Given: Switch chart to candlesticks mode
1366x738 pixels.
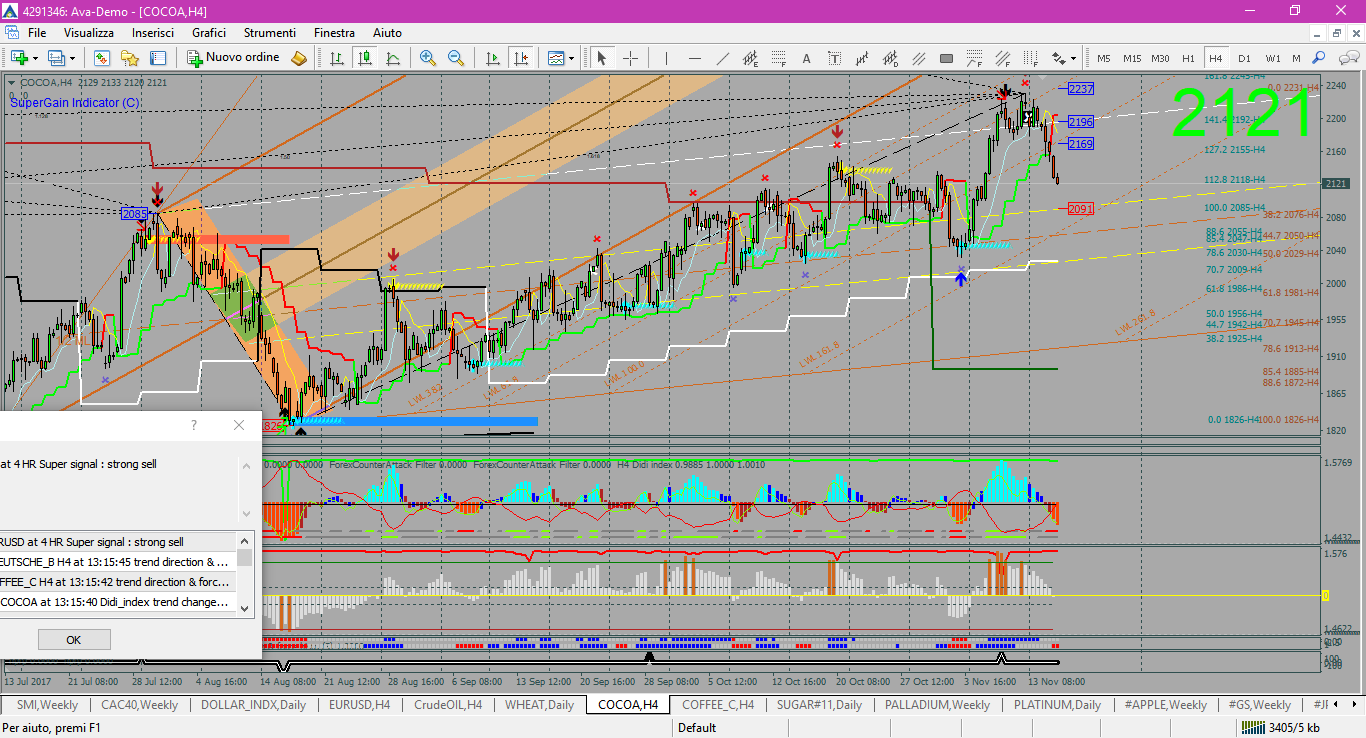Looking at the screenshot, I should [365, 58].
